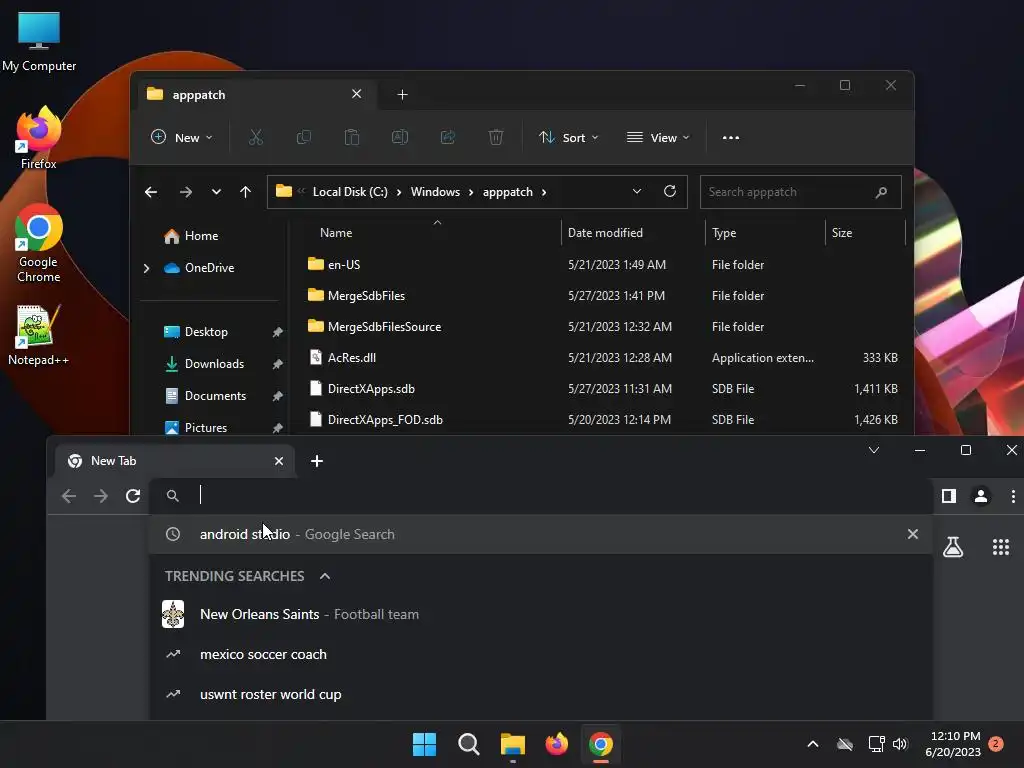
Task: Click the Copy icon in Explorer toolbar
Action: [304, 138]
